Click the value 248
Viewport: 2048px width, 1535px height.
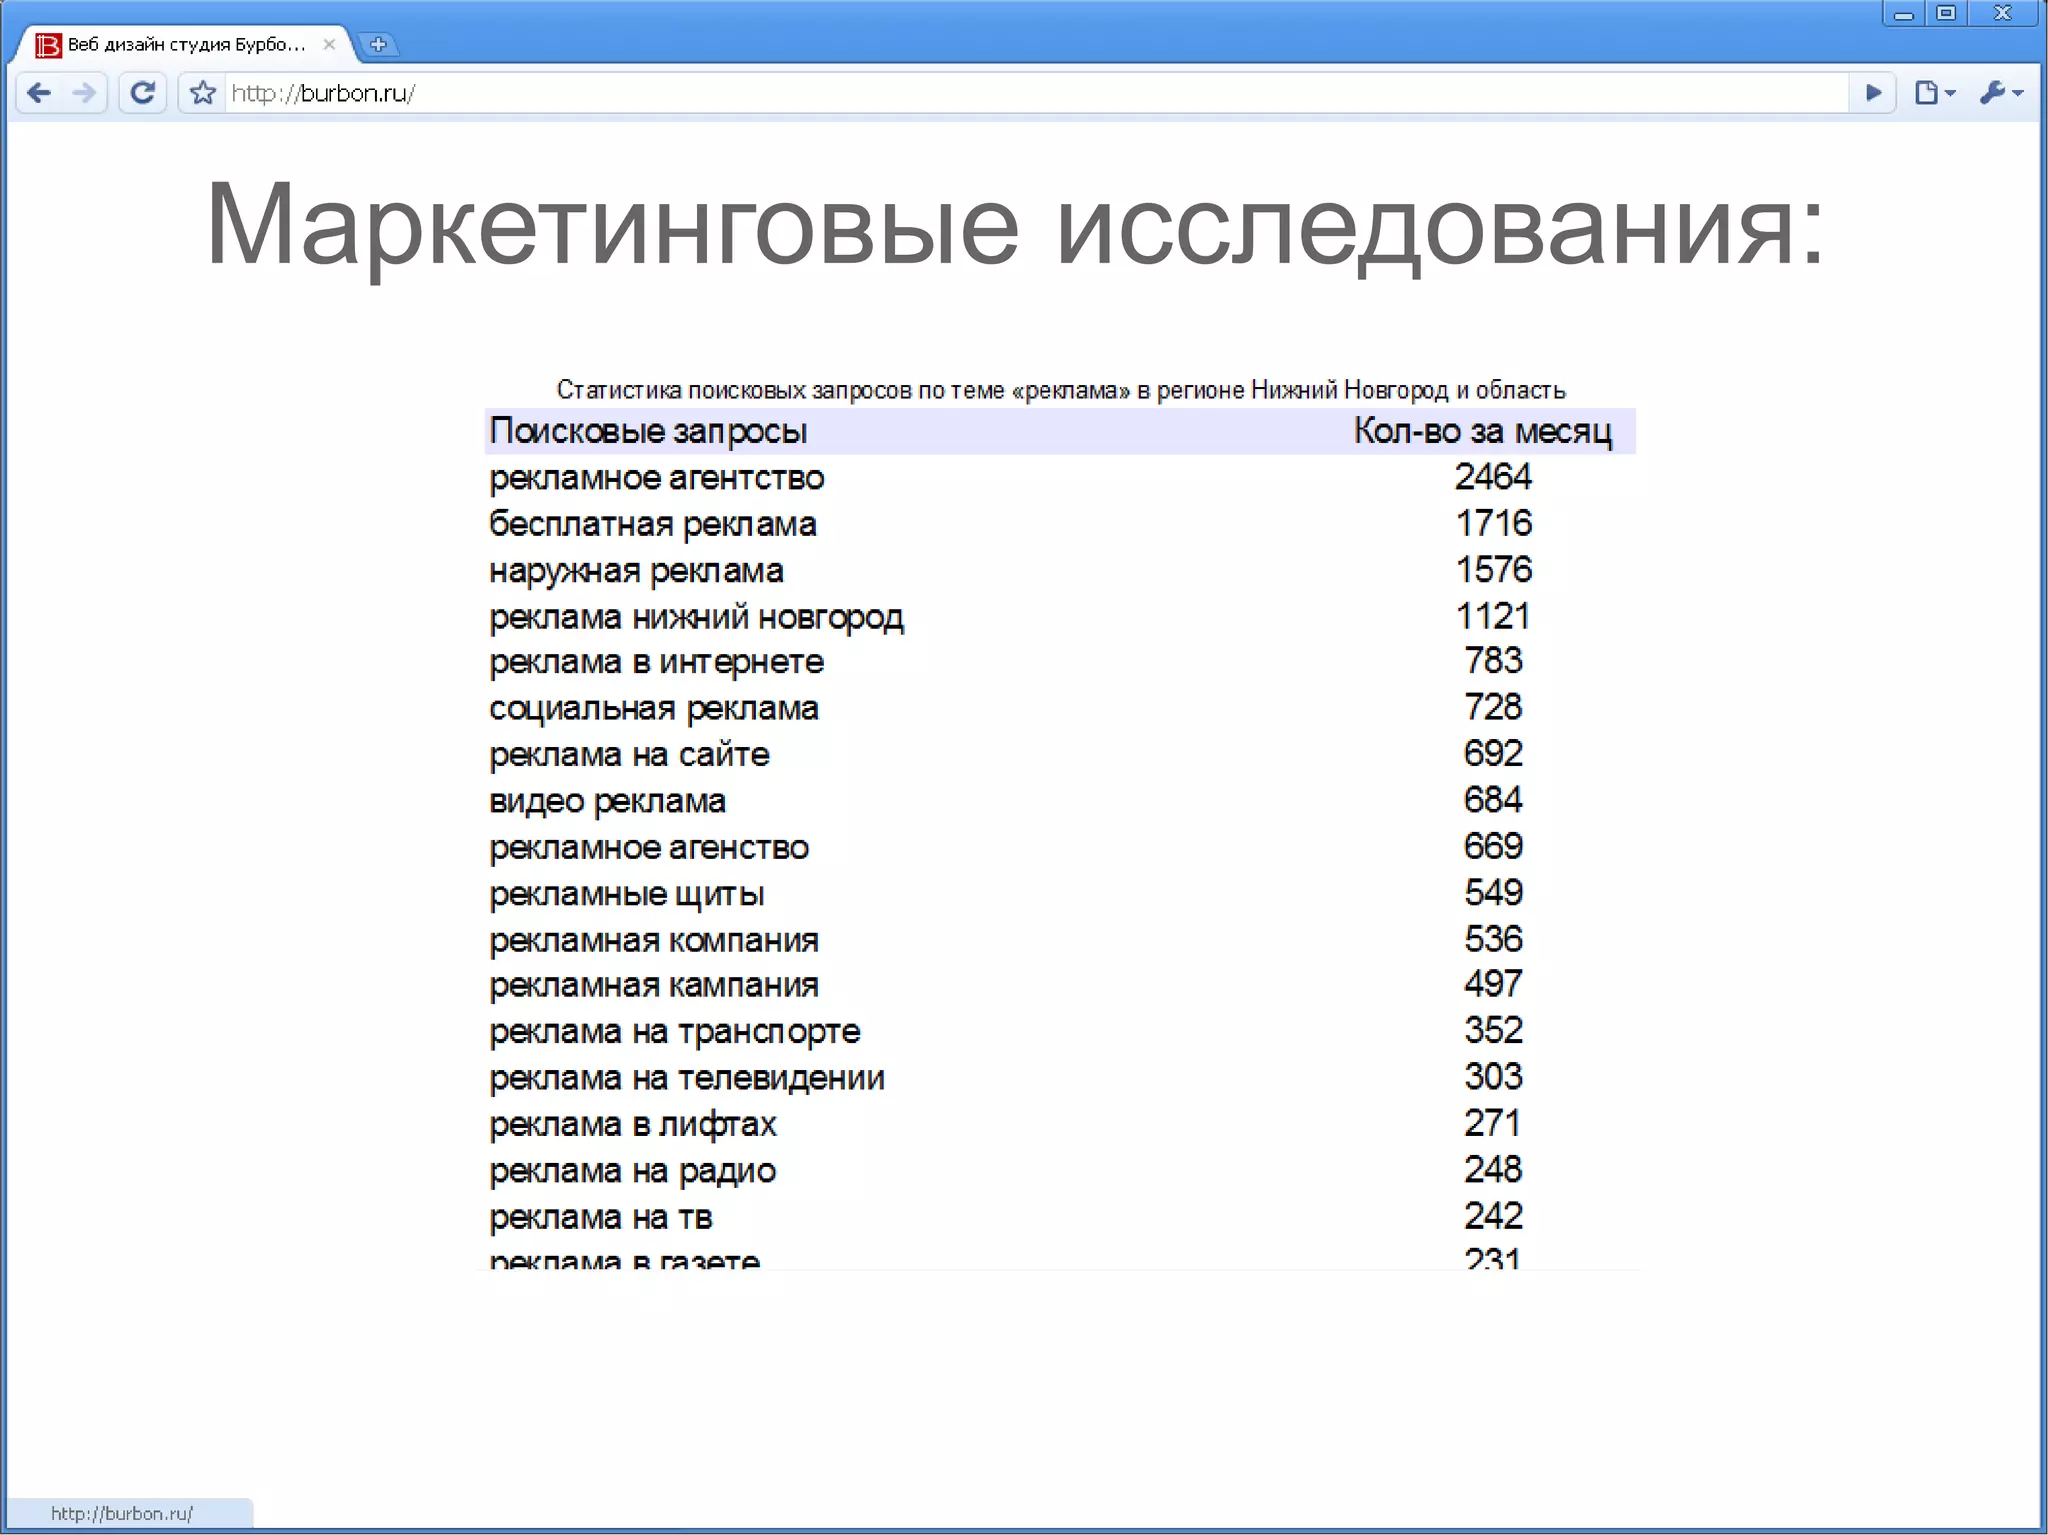1493,1169
